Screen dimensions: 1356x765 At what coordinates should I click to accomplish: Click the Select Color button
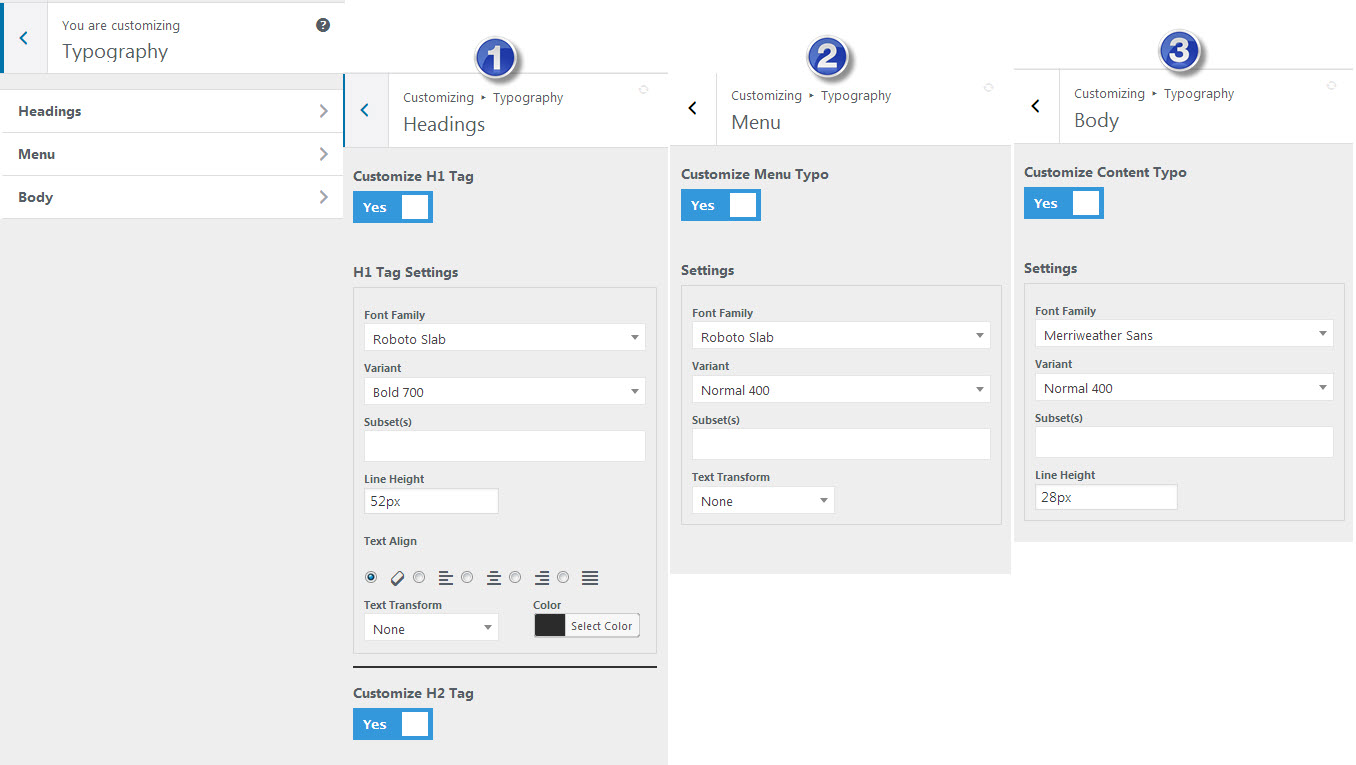(601, 626)
